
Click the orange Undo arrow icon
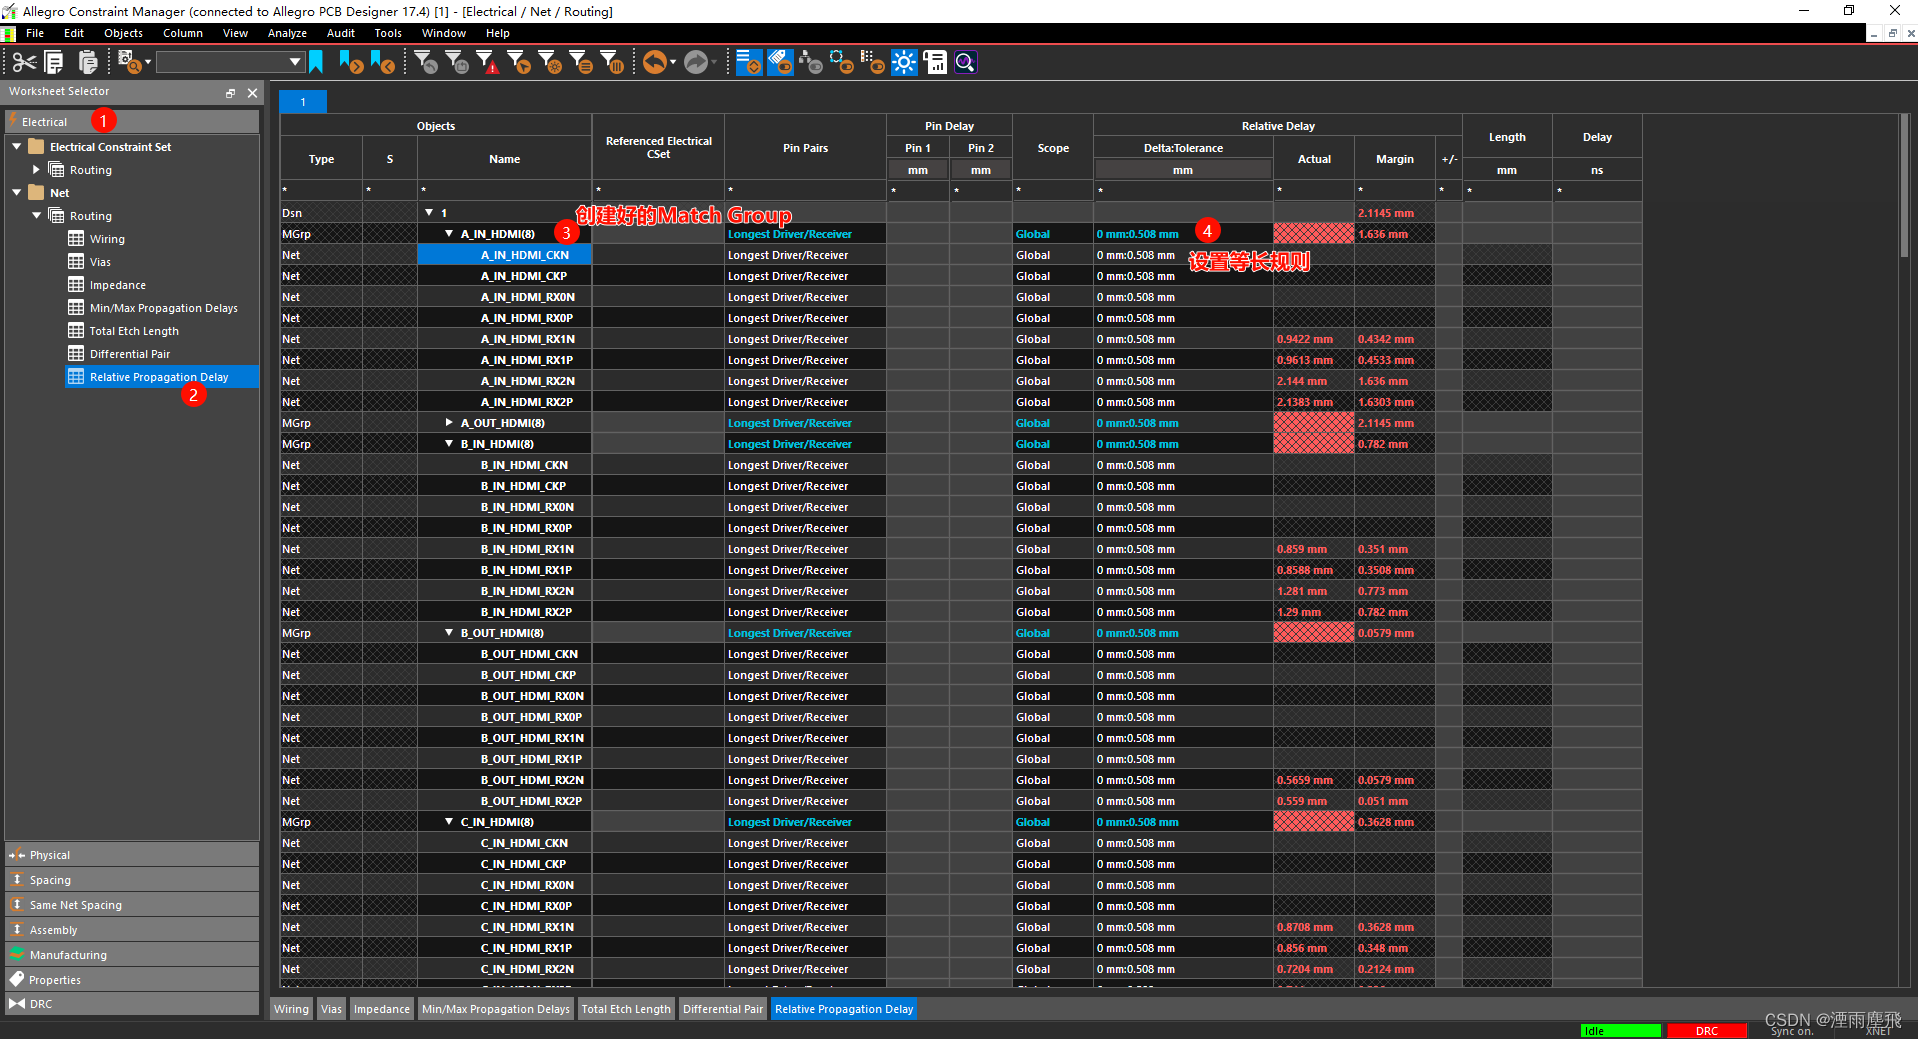click(x=654, y=62)
